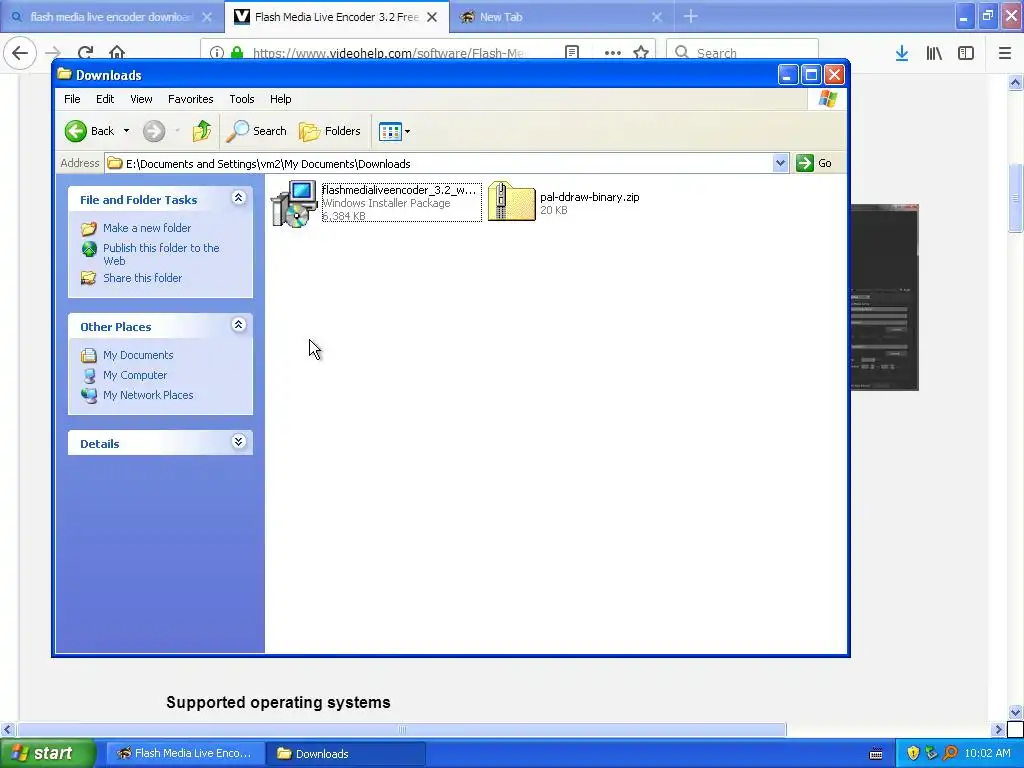Viewport: 1024px width, 768px height.
Task: Open My Network Places link
Action: click(148, 395)
